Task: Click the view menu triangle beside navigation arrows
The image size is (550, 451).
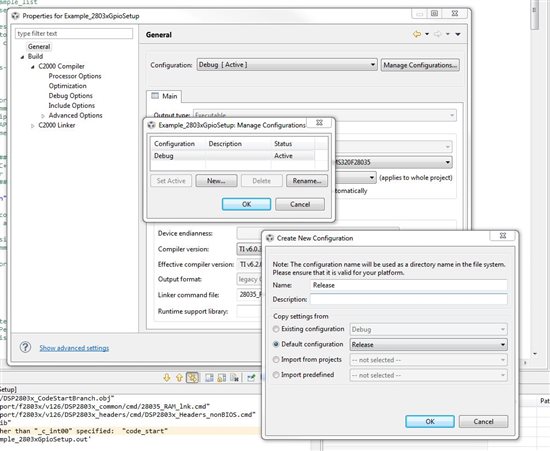Action: pos(458,34)
